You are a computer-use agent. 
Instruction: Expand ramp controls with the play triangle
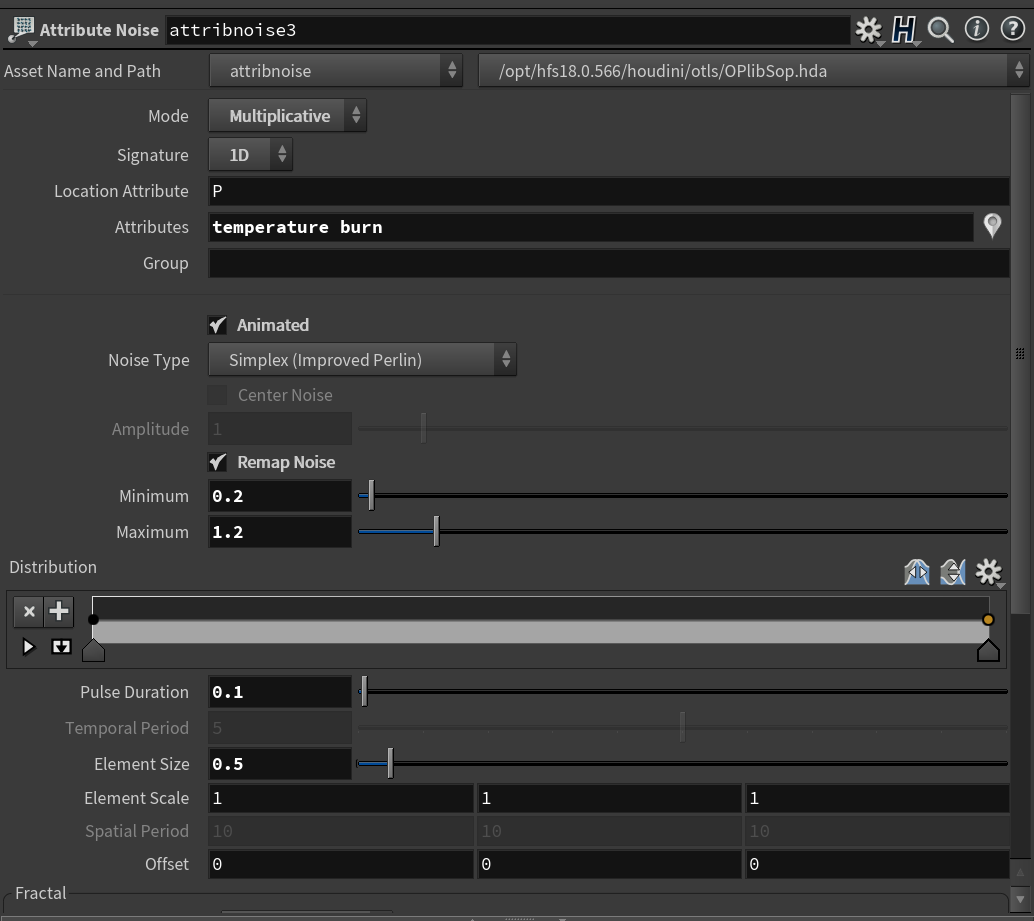[x=28, y=647]
